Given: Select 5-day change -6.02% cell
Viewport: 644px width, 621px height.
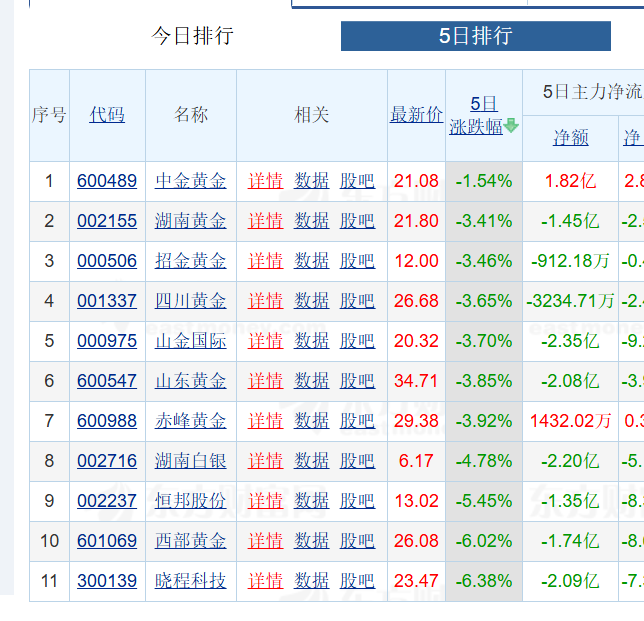Looking at the screenshot, I should coord(484,541).
